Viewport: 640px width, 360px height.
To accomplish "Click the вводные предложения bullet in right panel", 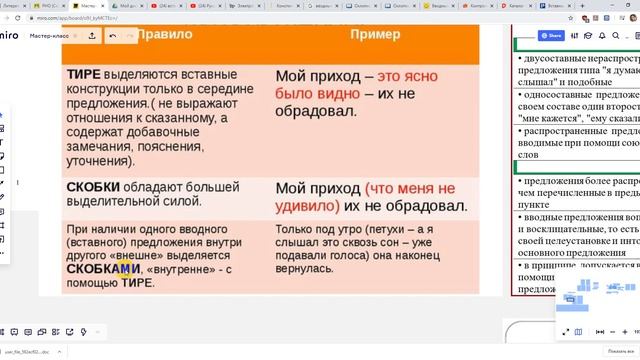I will tap(578, 235).
